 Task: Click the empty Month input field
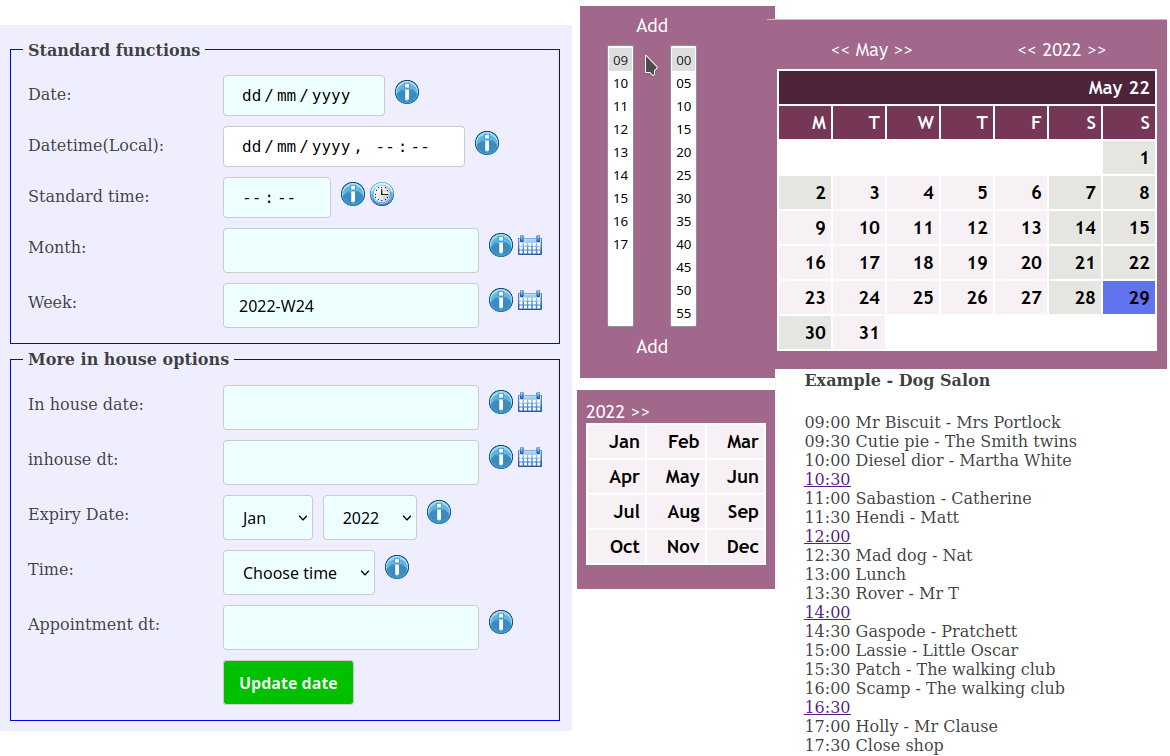click(x=351, y=250)
